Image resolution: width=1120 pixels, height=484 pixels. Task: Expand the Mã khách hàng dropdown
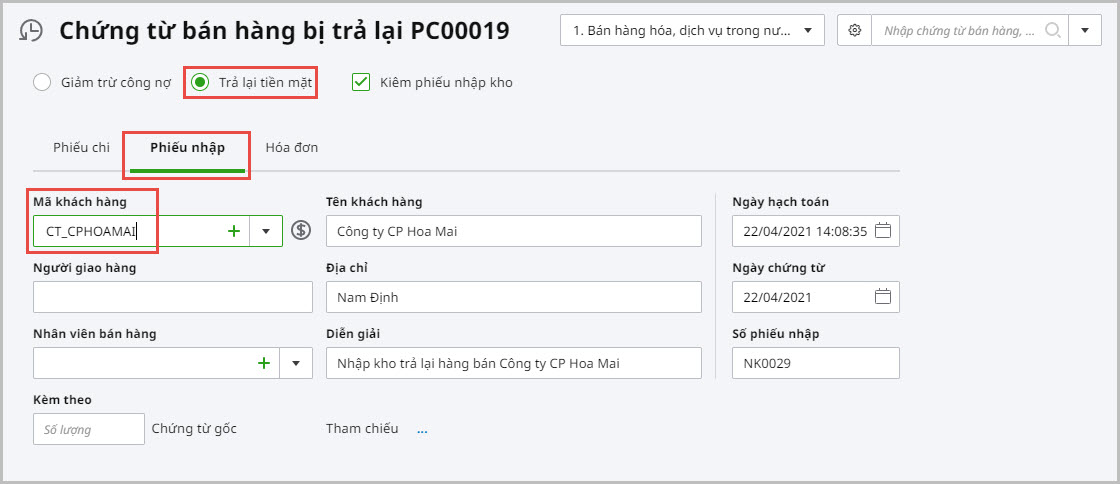266,231
